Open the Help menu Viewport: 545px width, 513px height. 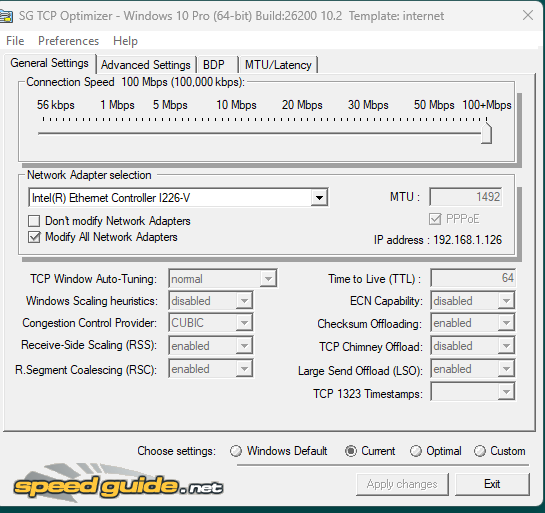[125, 41]
